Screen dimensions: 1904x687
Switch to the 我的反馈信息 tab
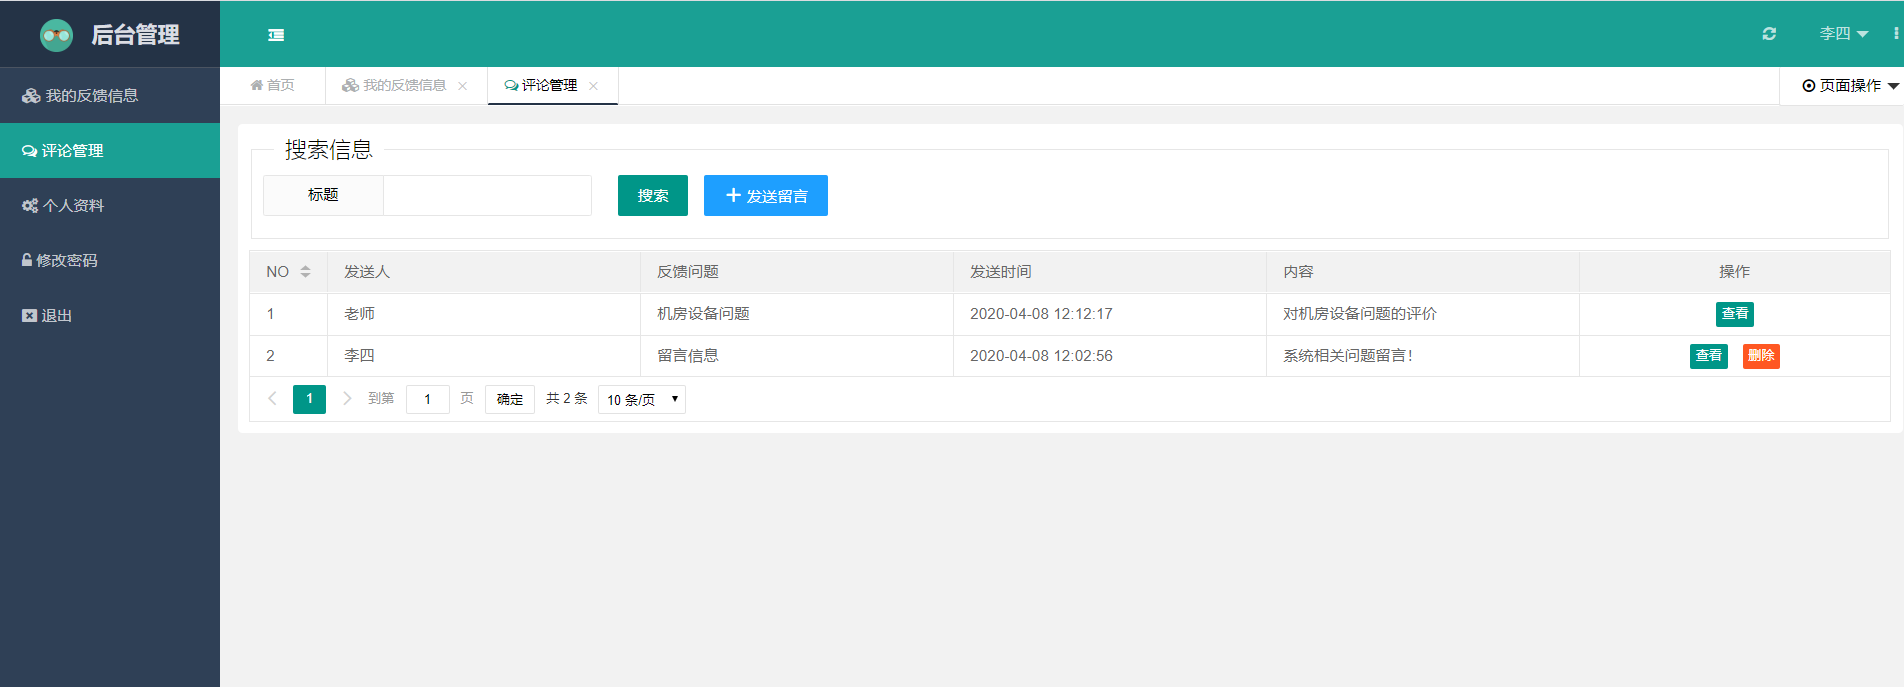pos(394,86)
